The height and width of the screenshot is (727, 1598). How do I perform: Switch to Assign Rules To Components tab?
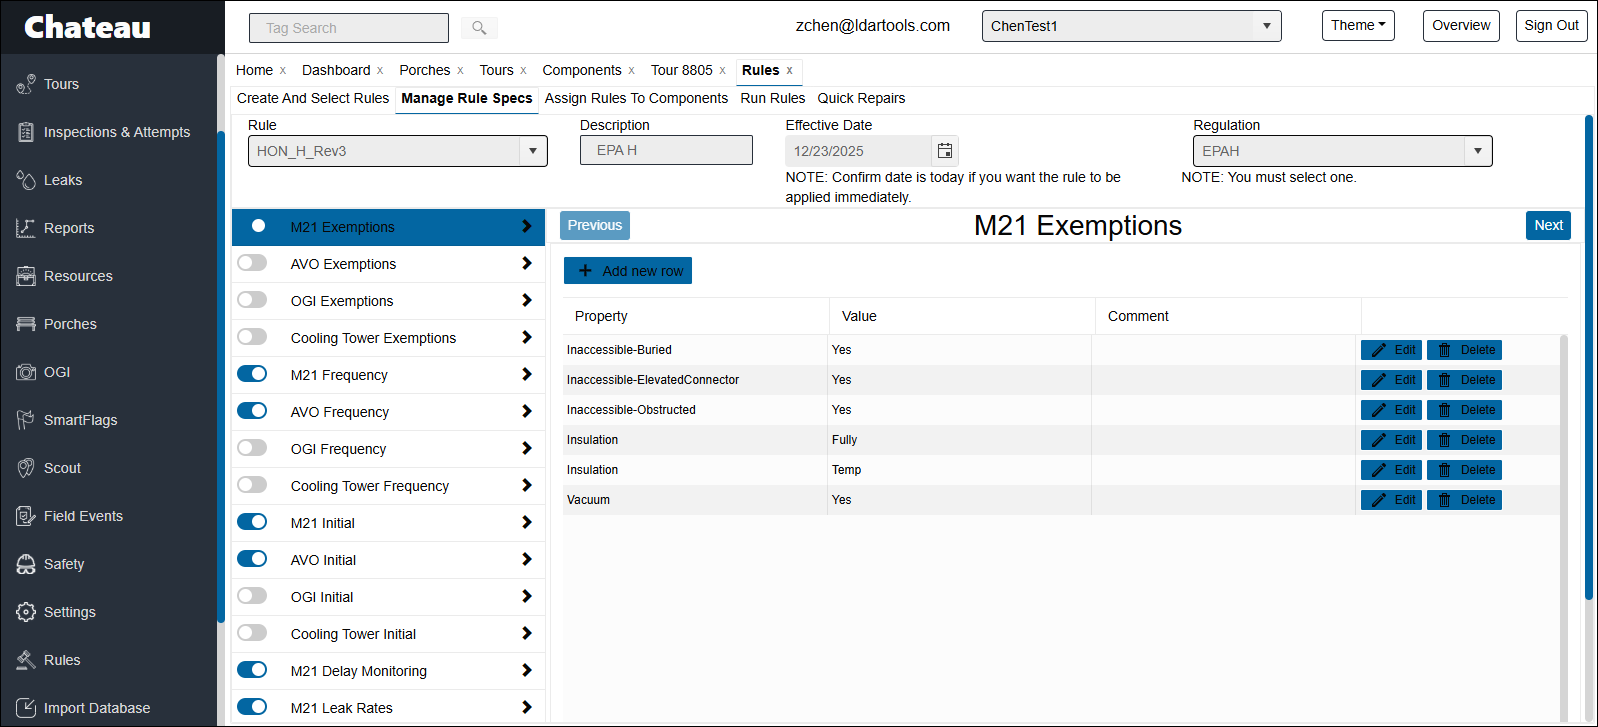[x=636, y=98]
